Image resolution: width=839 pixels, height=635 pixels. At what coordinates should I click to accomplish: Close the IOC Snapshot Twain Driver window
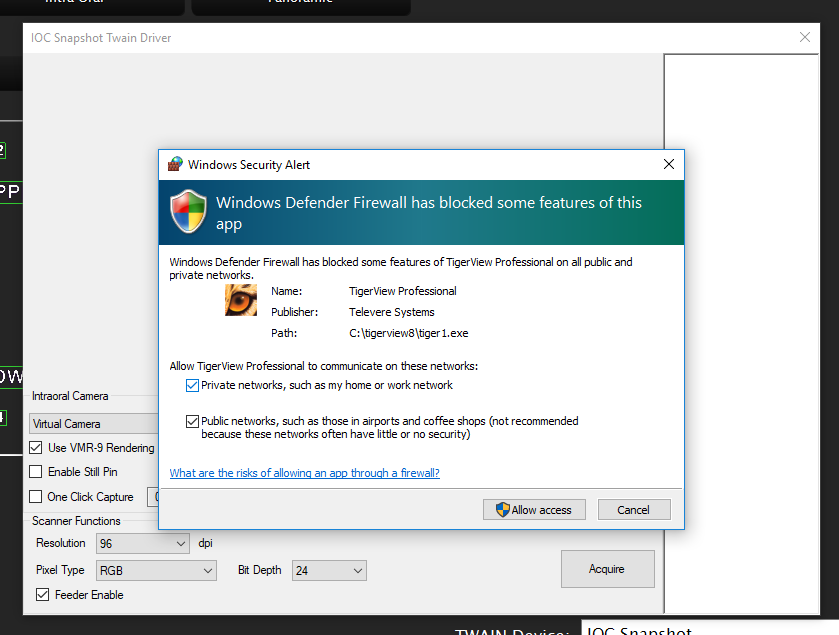point(805,37)
